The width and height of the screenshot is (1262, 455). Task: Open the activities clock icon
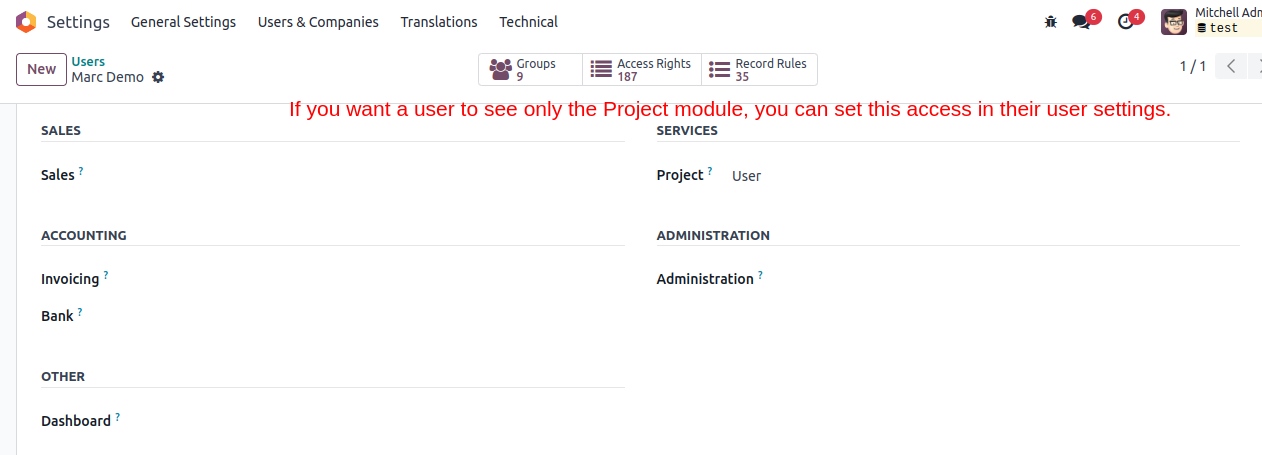1126,22
